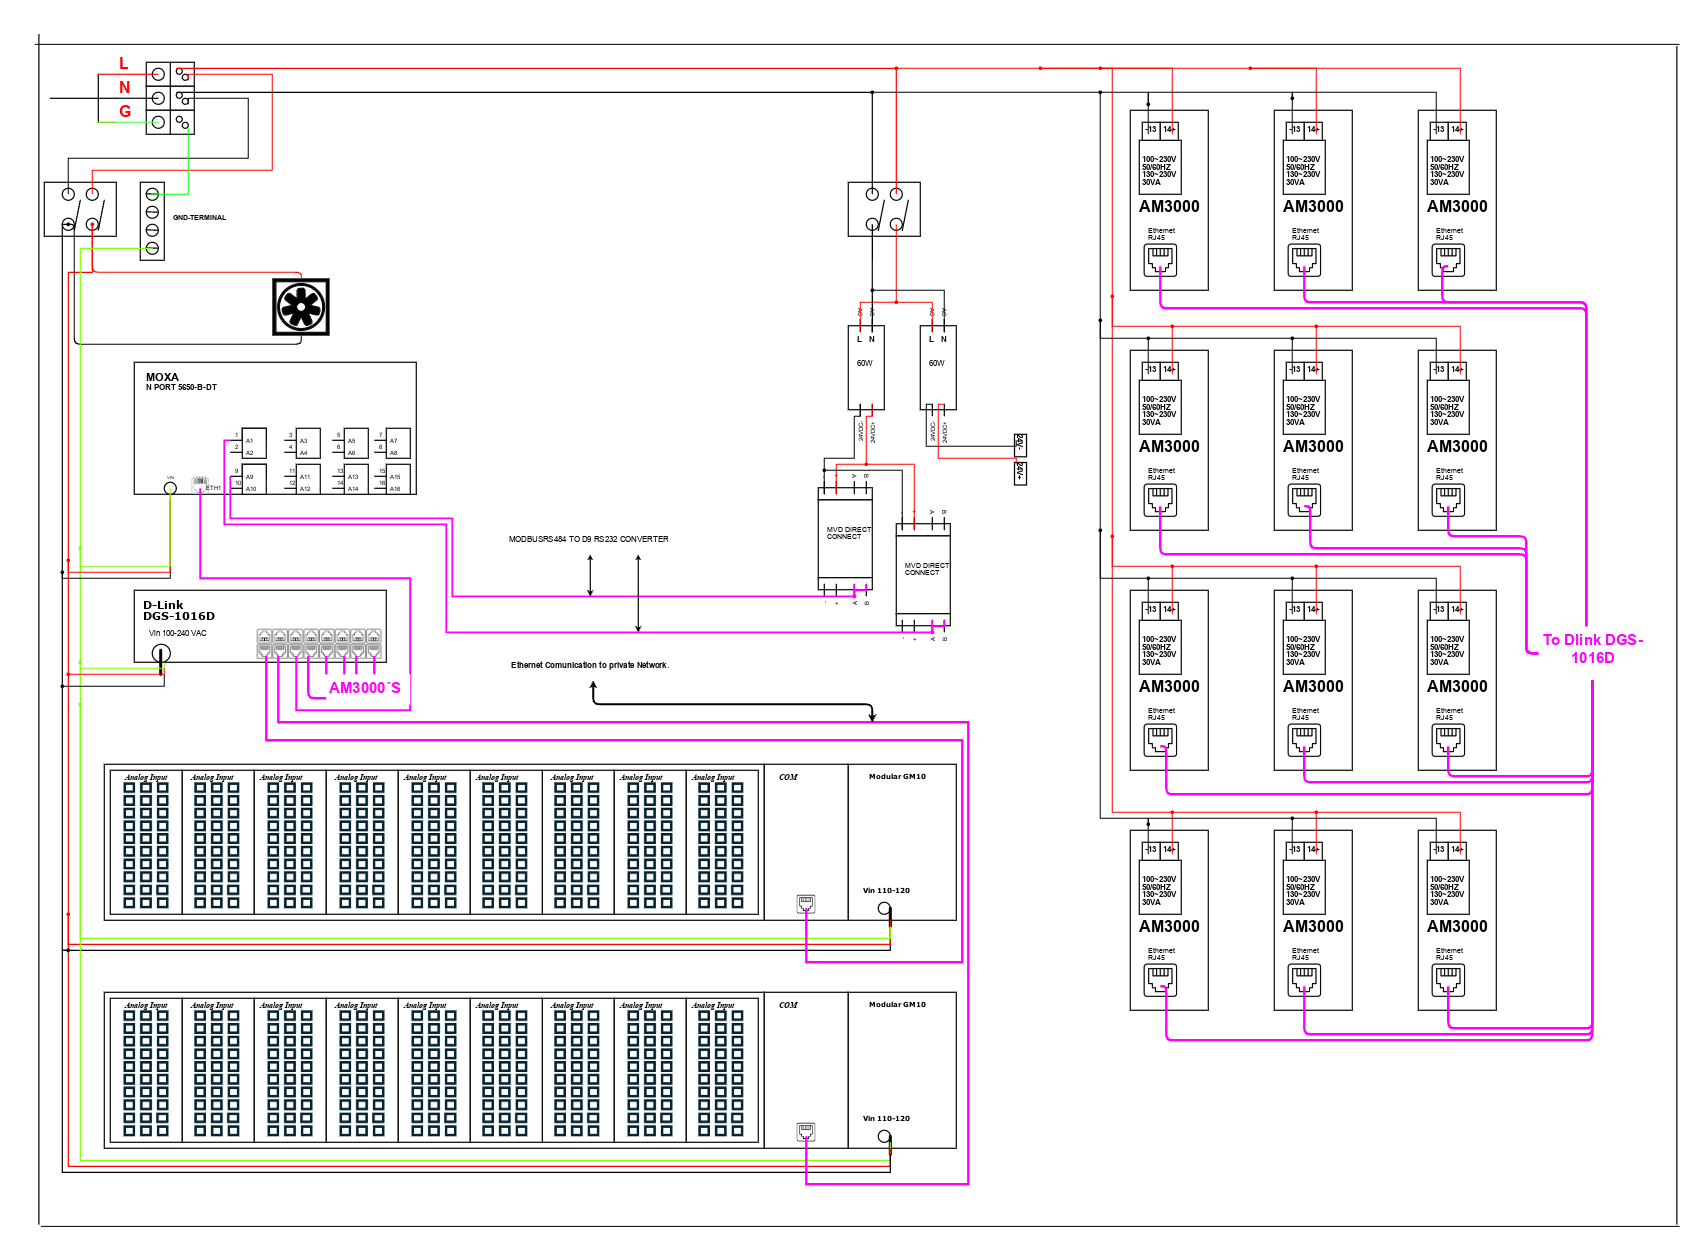Select the D-Link DGS-1016D title text

(178, 610)
